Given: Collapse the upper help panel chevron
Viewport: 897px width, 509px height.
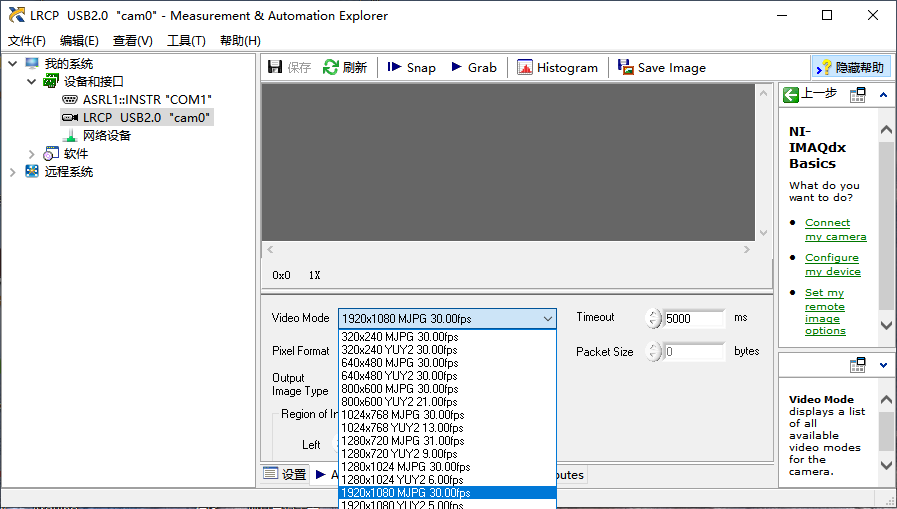Looking at the screenshot, I should 883,95.
